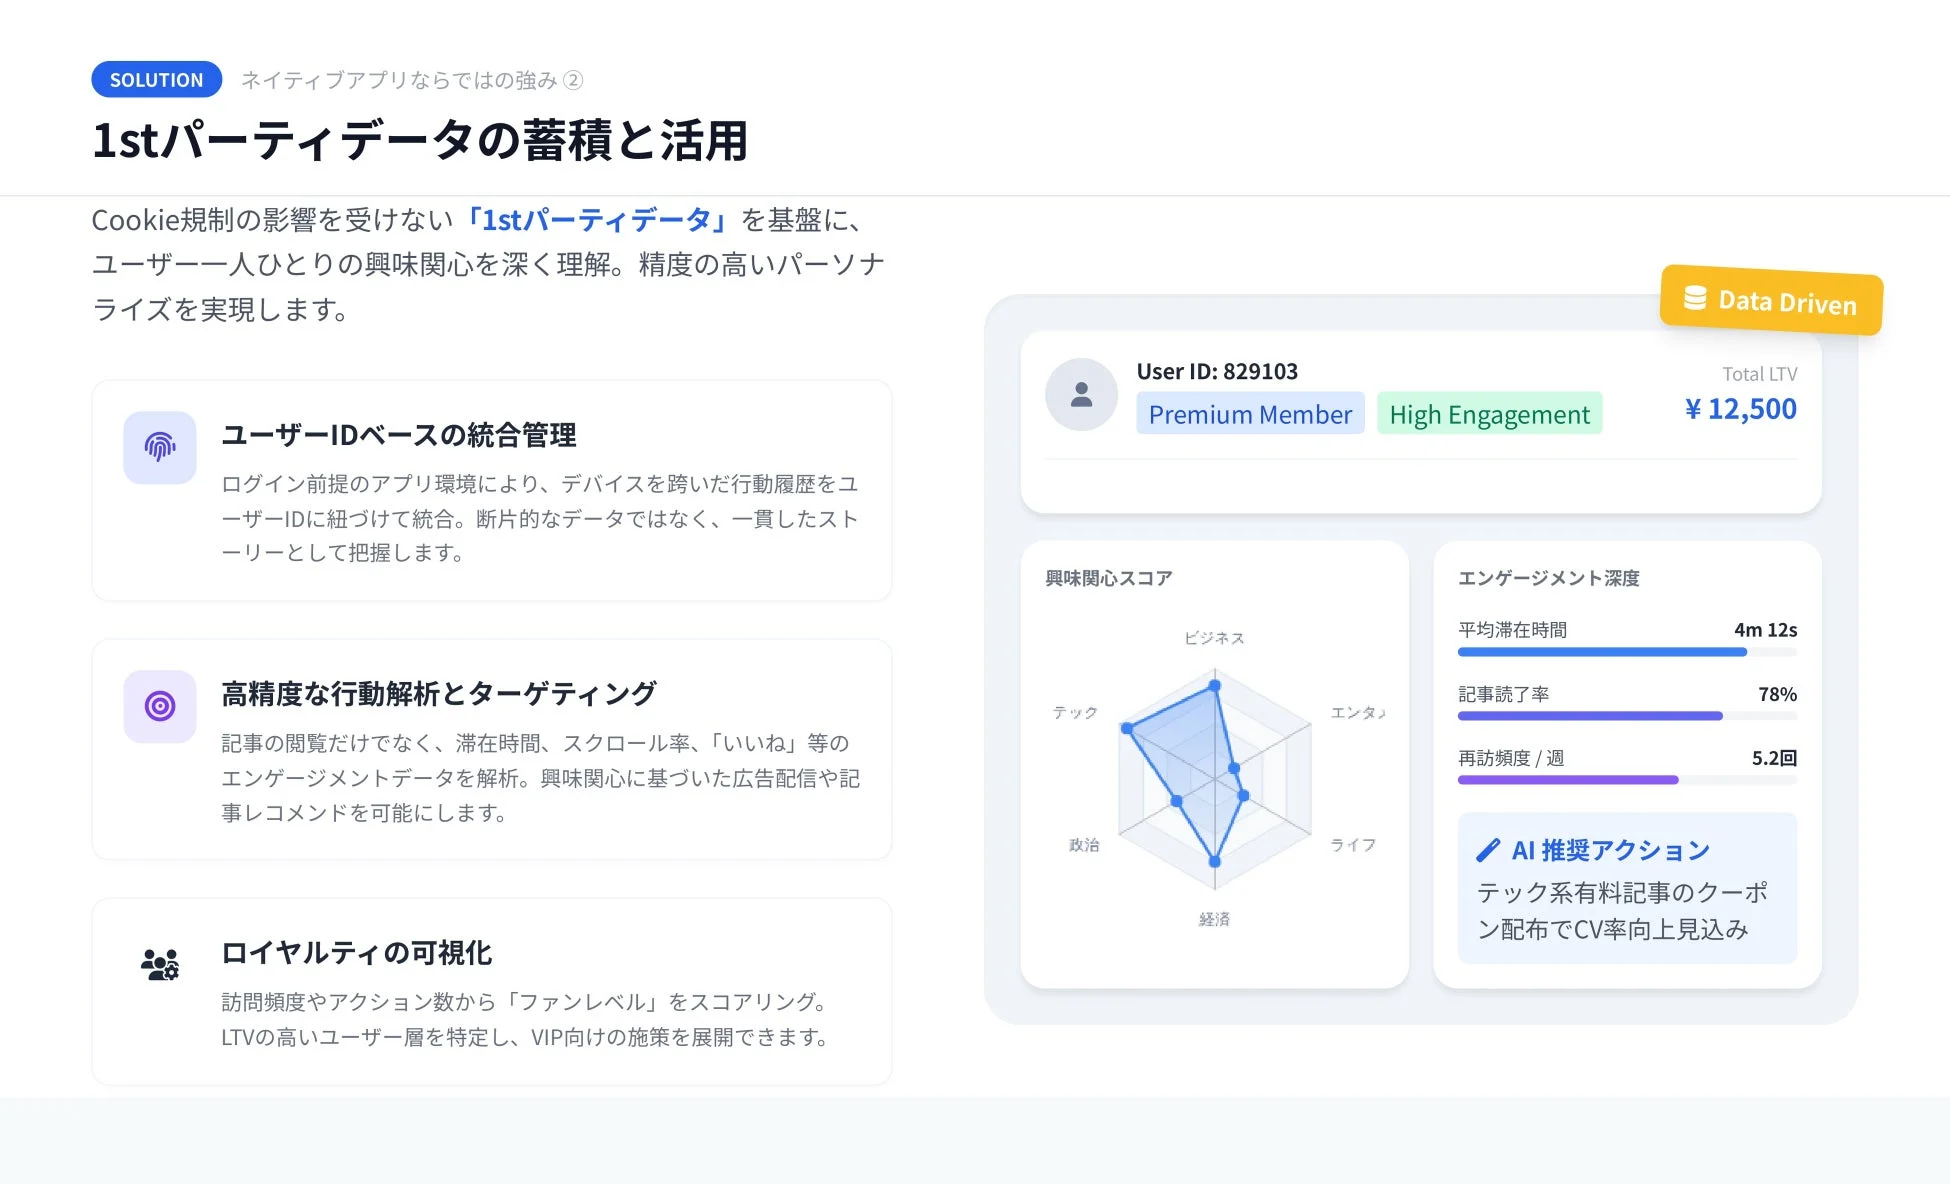Viewport: 1950px width, 1184px height.
Task: Open the 1stパーティデータ link in the intro text
Action: pyautogui.click(x=597, y=219)
